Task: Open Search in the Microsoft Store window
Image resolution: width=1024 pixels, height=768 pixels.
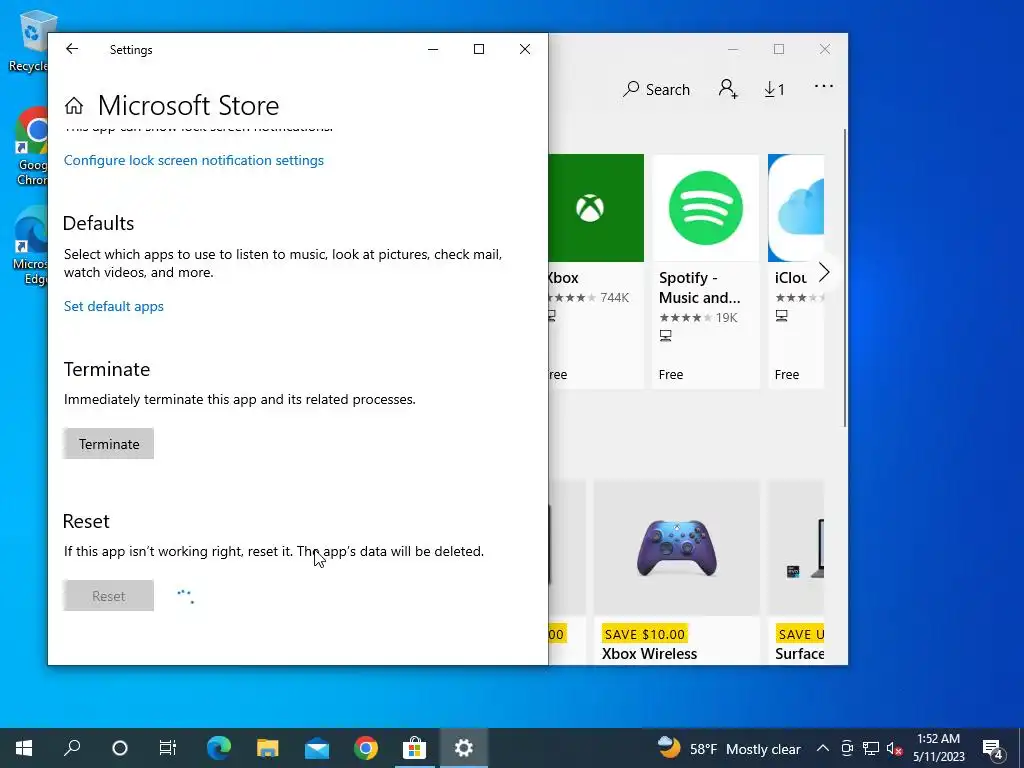Action: [x=656, y=89]
